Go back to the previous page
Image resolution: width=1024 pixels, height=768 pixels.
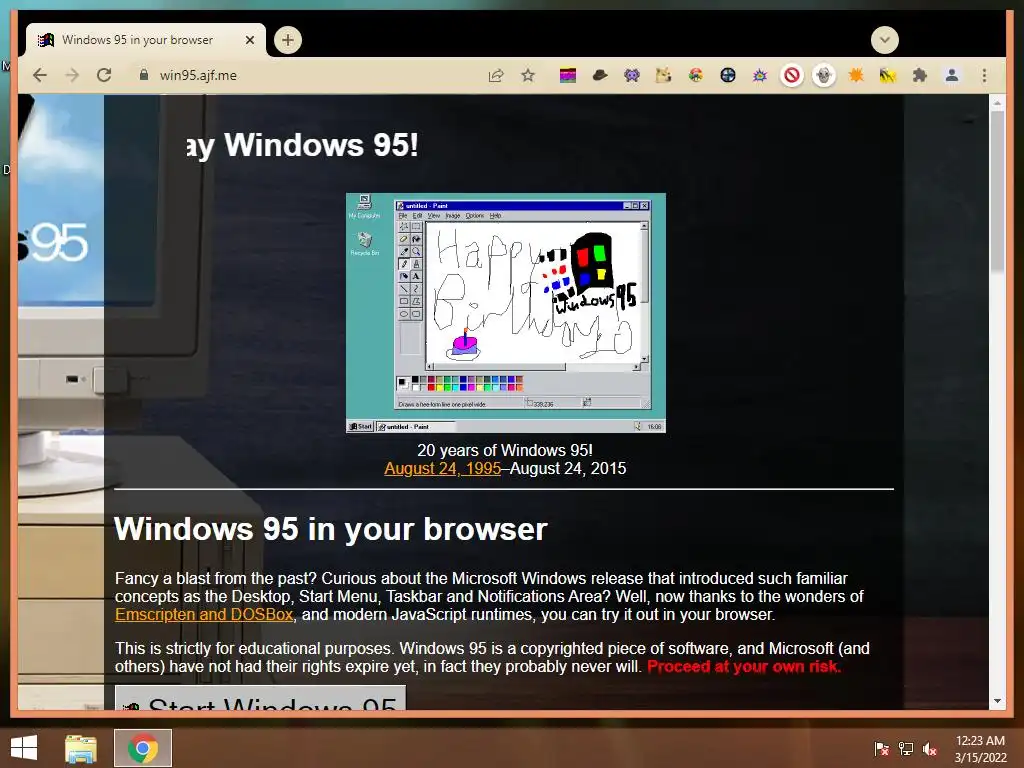coord(40,75)
